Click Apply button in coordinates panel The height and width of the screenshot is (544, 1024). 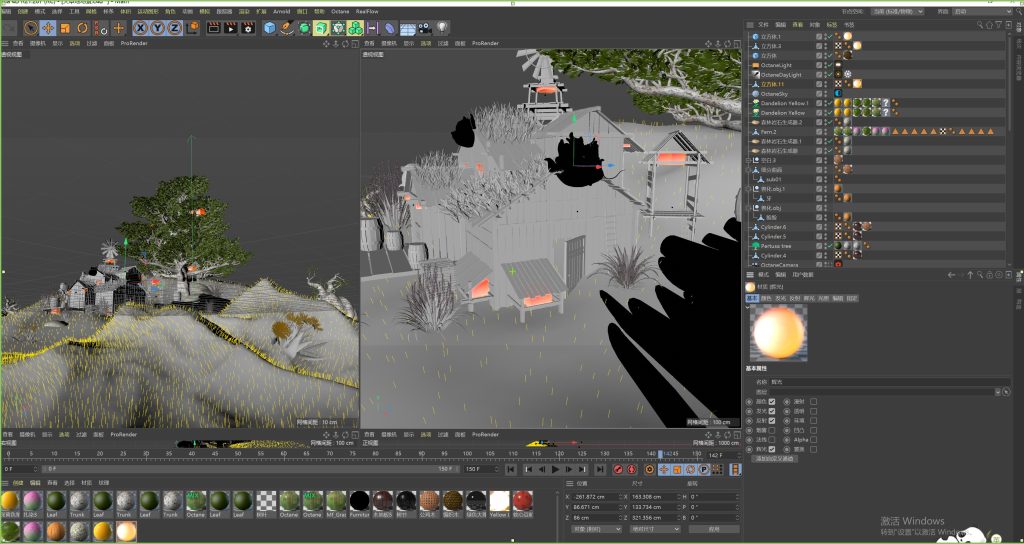714,529
